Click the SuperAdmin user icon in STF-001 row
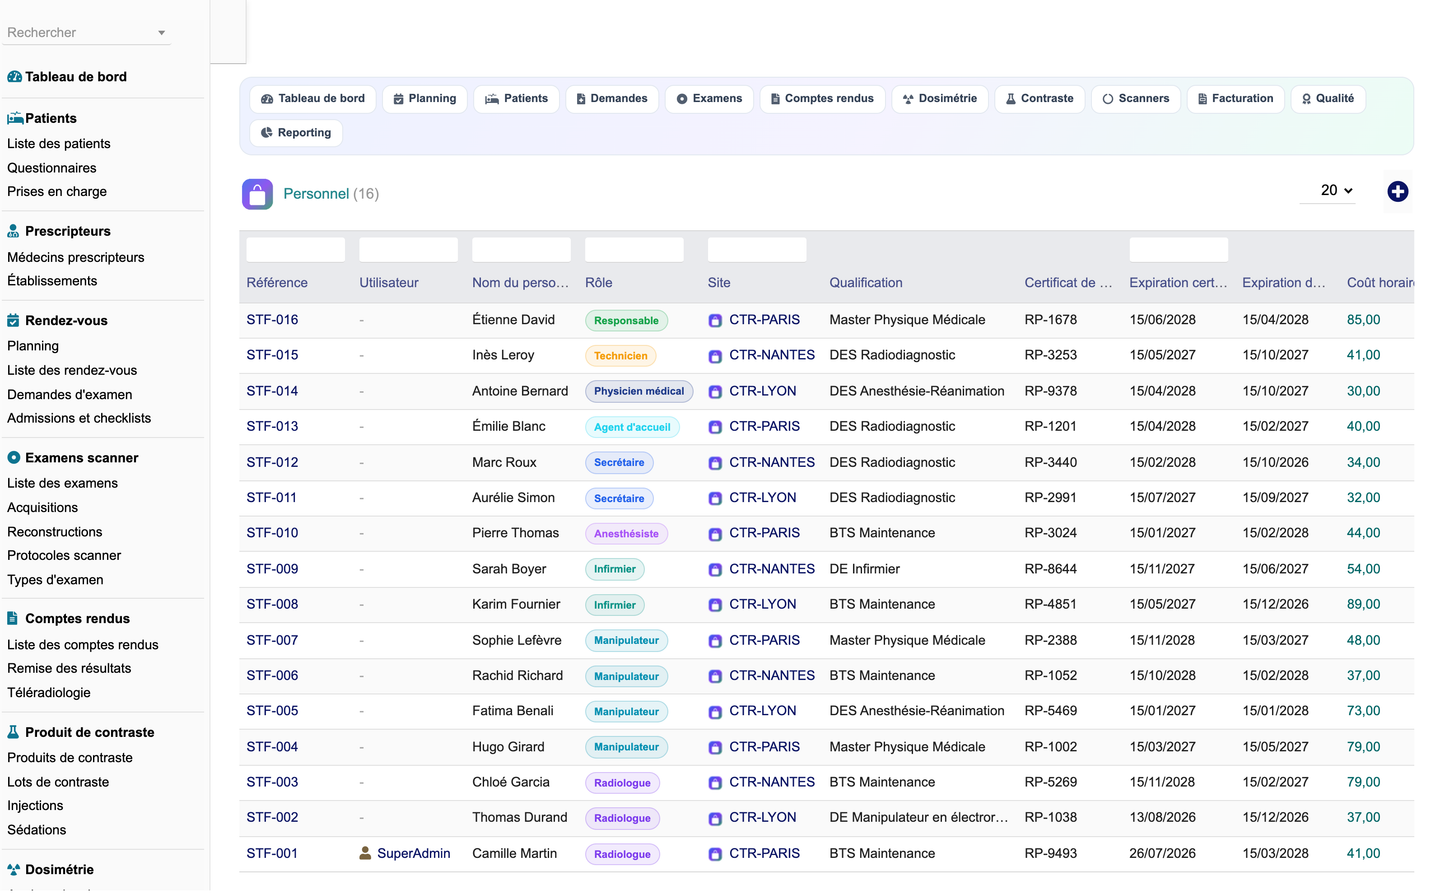 tap(365, 853)
